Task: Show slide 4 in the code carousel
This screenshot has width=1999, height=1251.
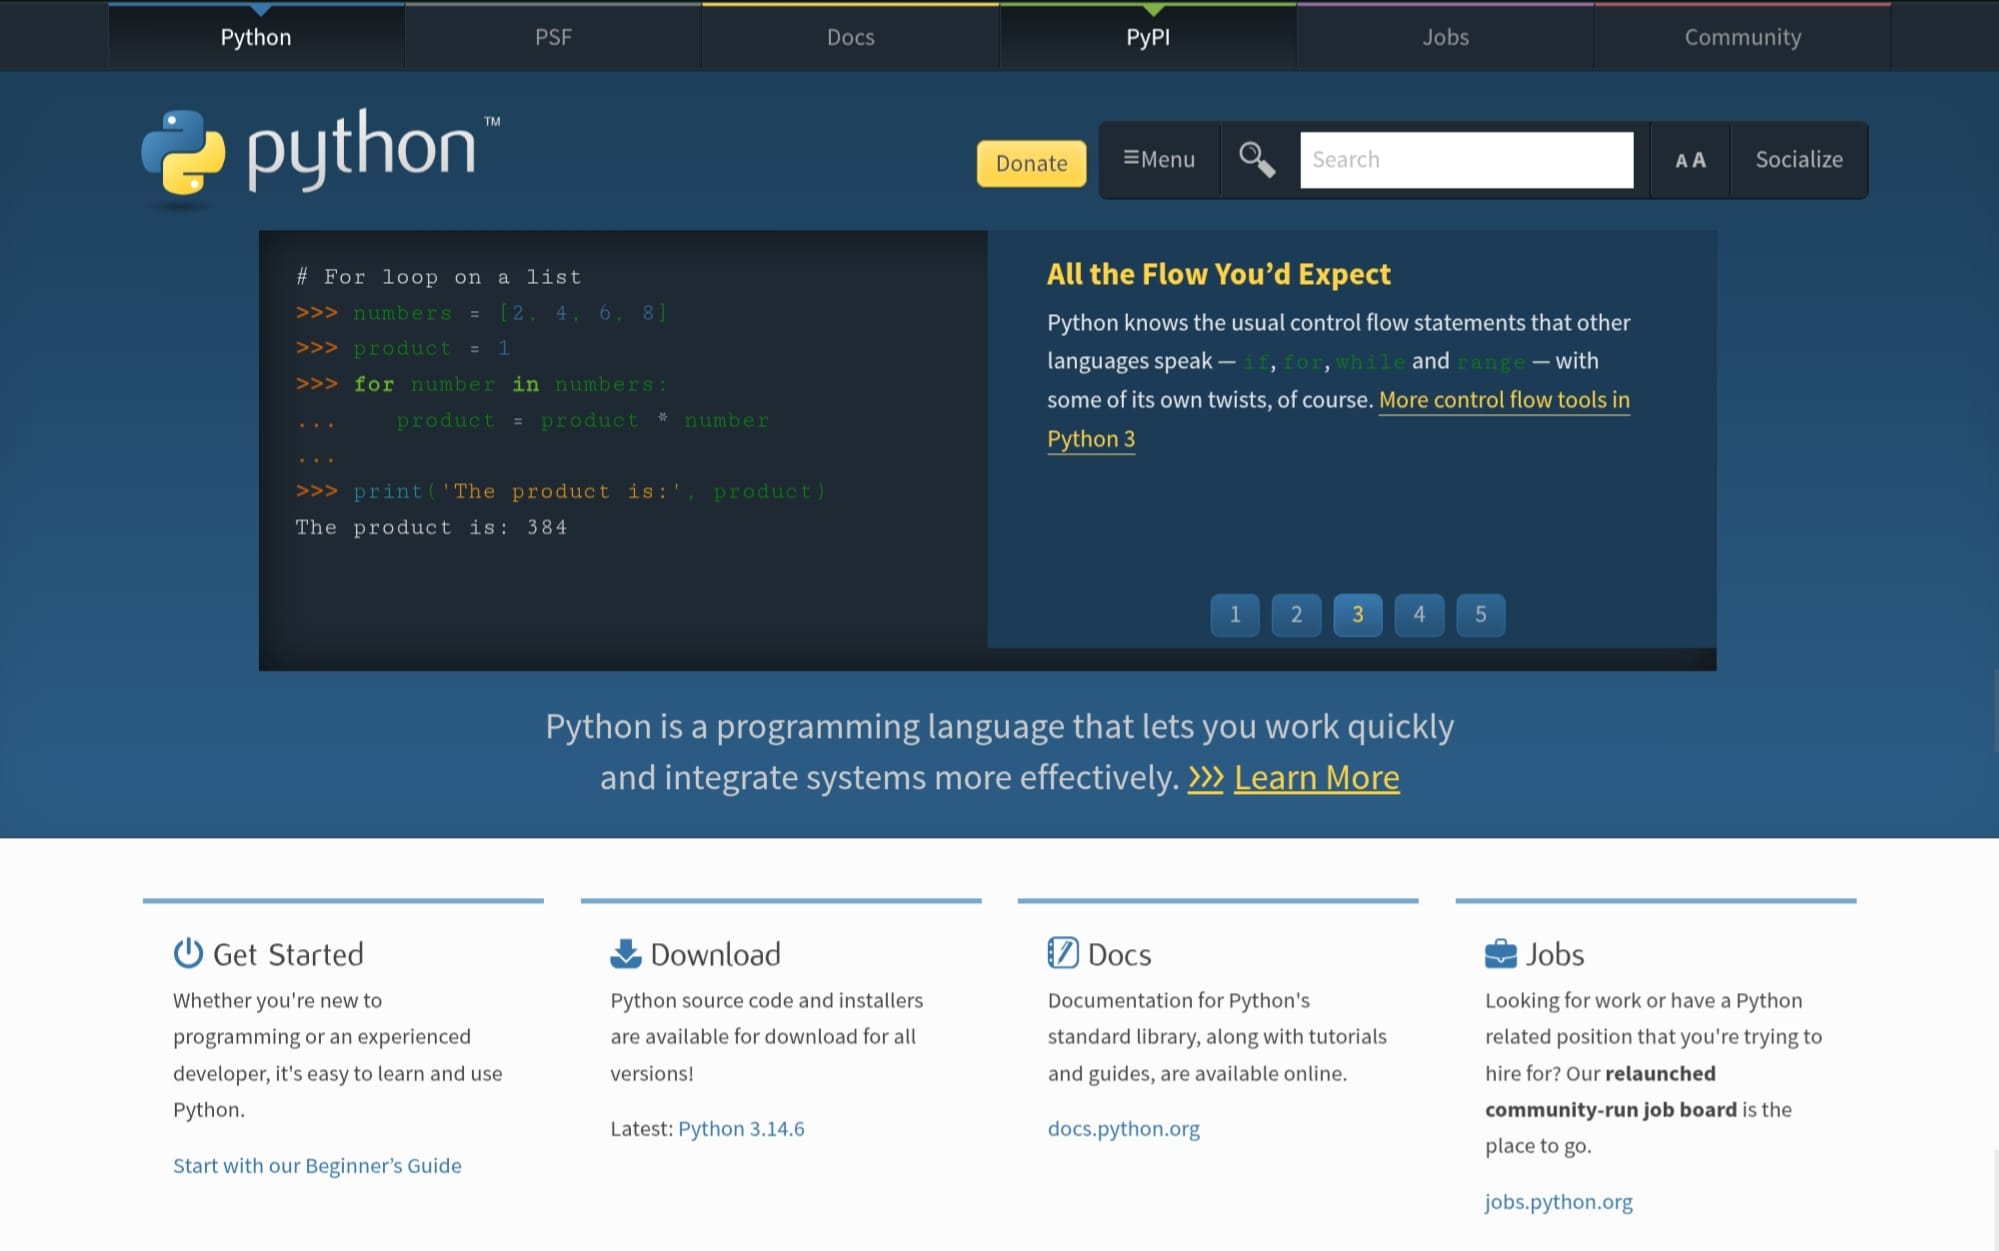Action: pyautogui.click(x=1419, y=615)
